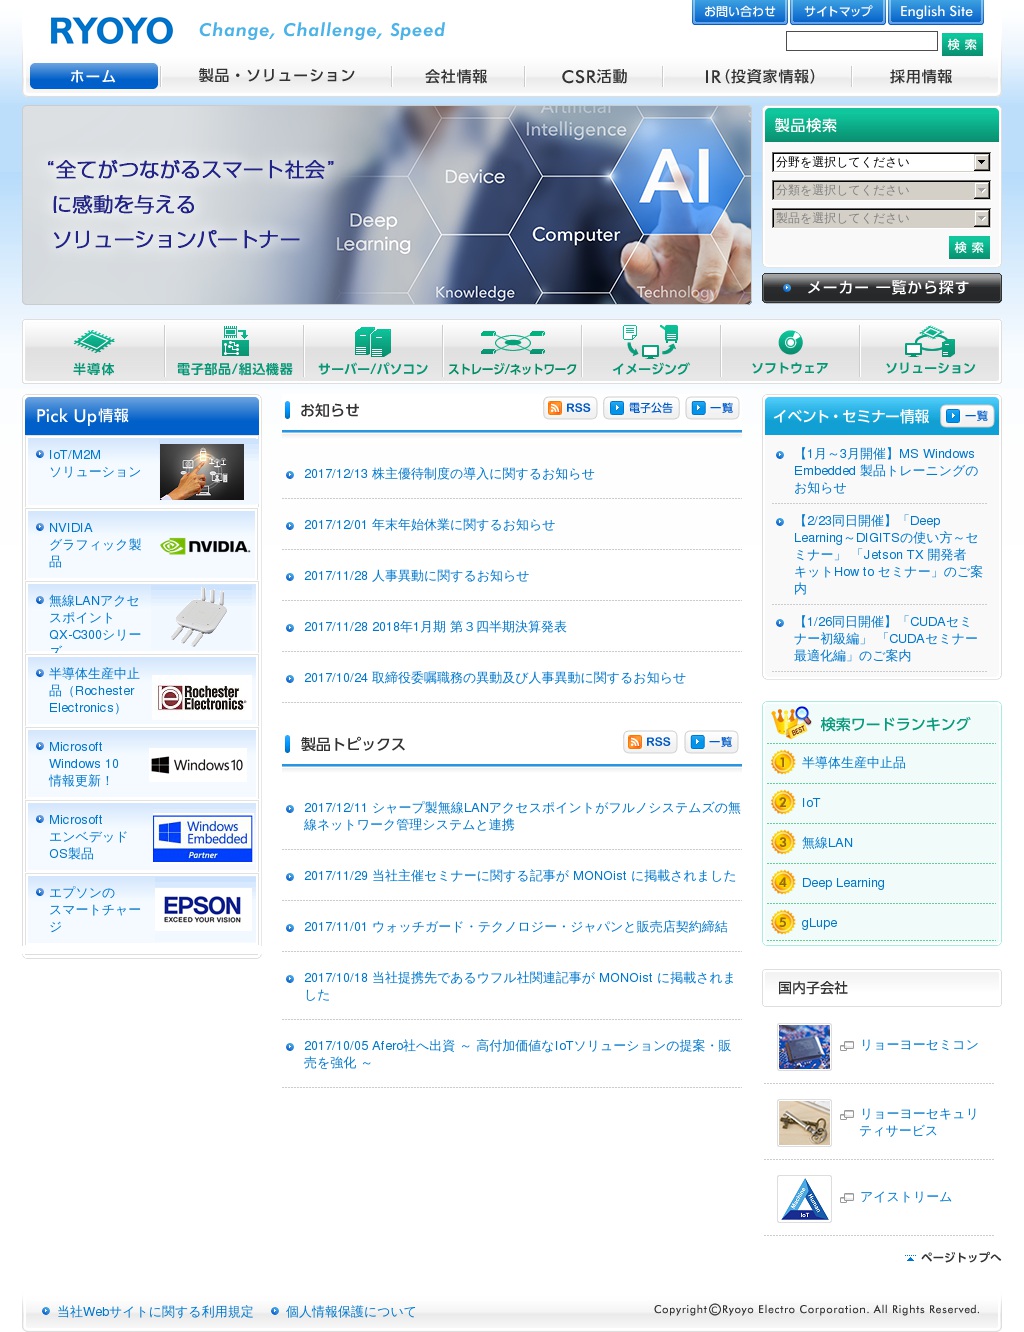Expand the 分野を選択してください dropdown
The width and height of the screenshot is (1024, 1332).
pyautogui.click(x=881, y=162)
